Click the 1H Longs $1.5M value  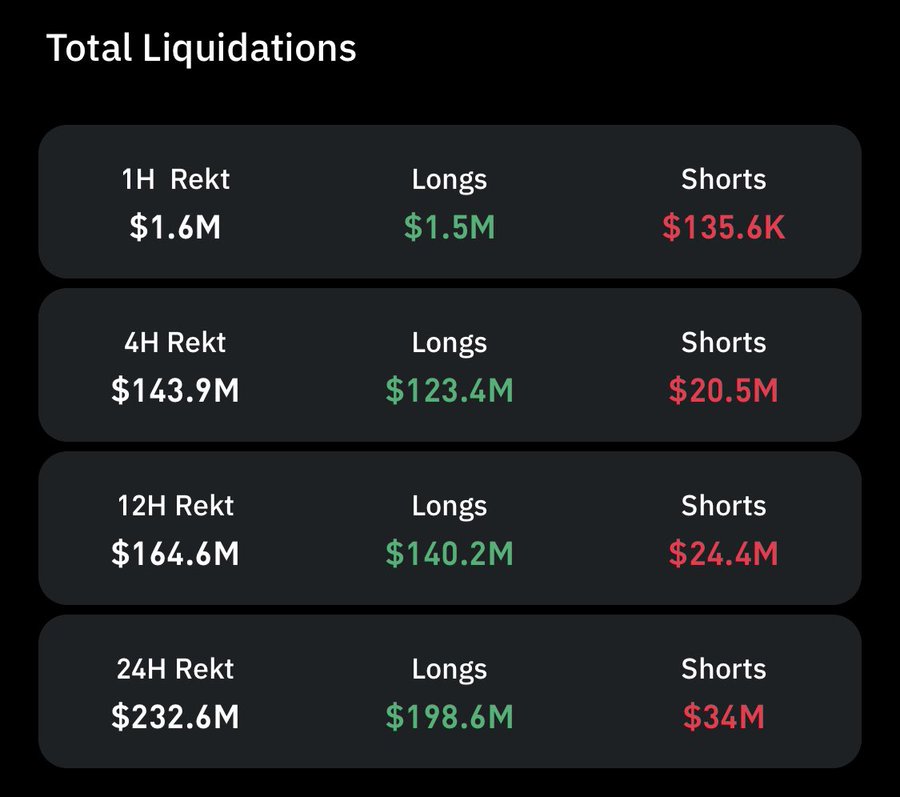pyautogui.click(x=449, y=228)
